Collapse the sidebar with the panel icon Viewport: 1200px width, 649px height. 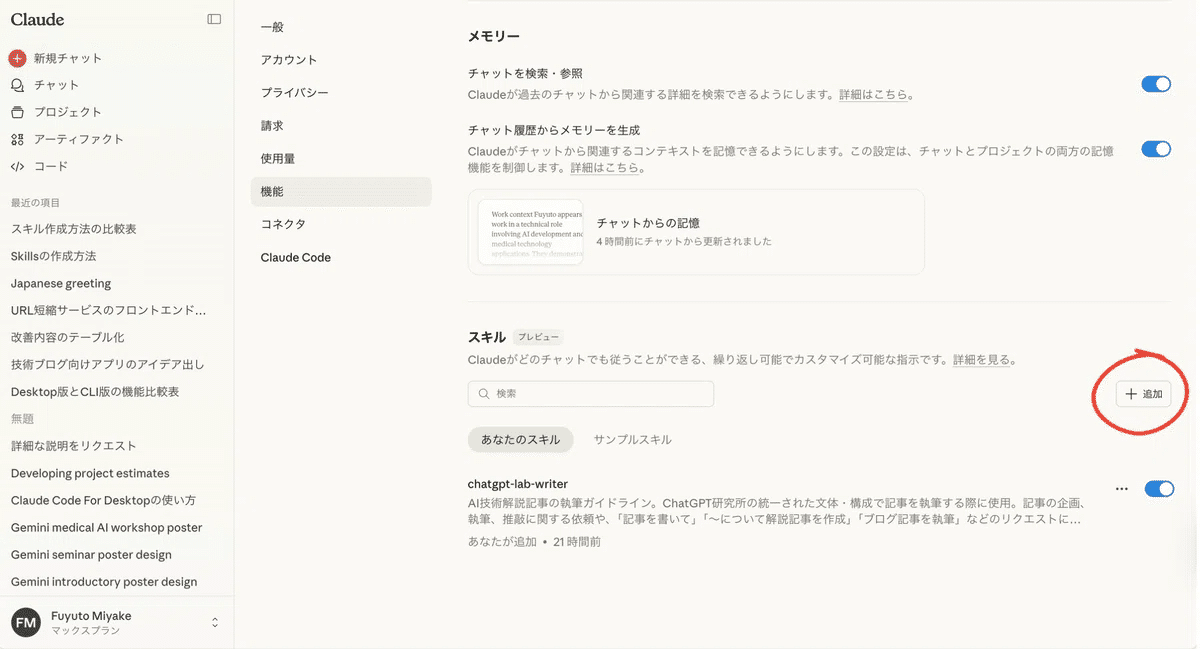(x=214, y=19)
